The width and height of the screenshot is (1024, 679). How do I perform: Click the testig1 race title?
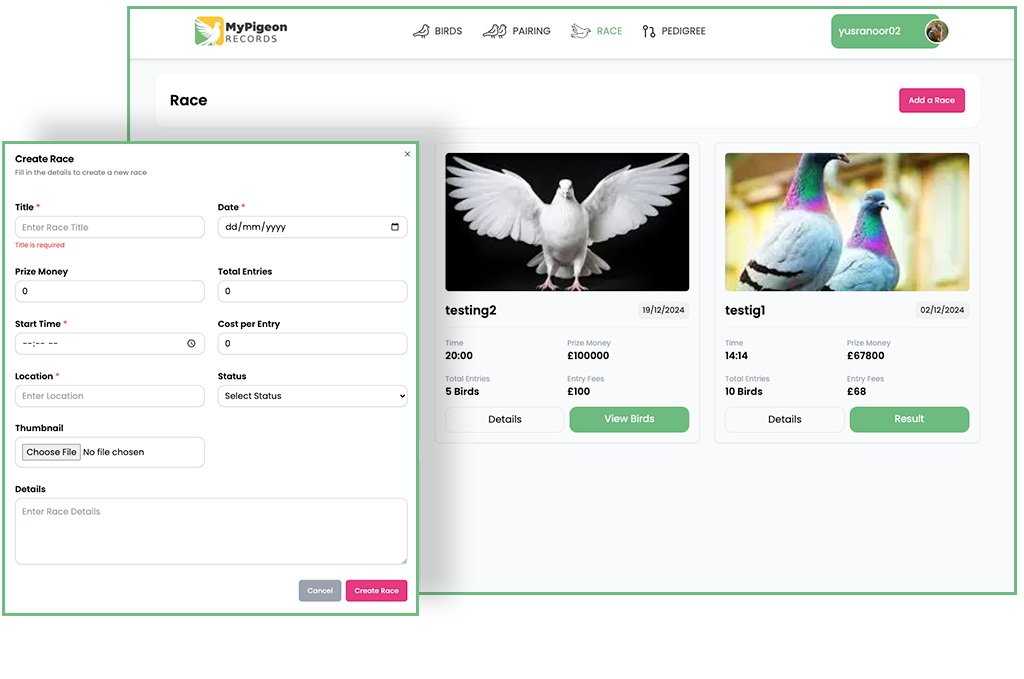tap(745, 311)
